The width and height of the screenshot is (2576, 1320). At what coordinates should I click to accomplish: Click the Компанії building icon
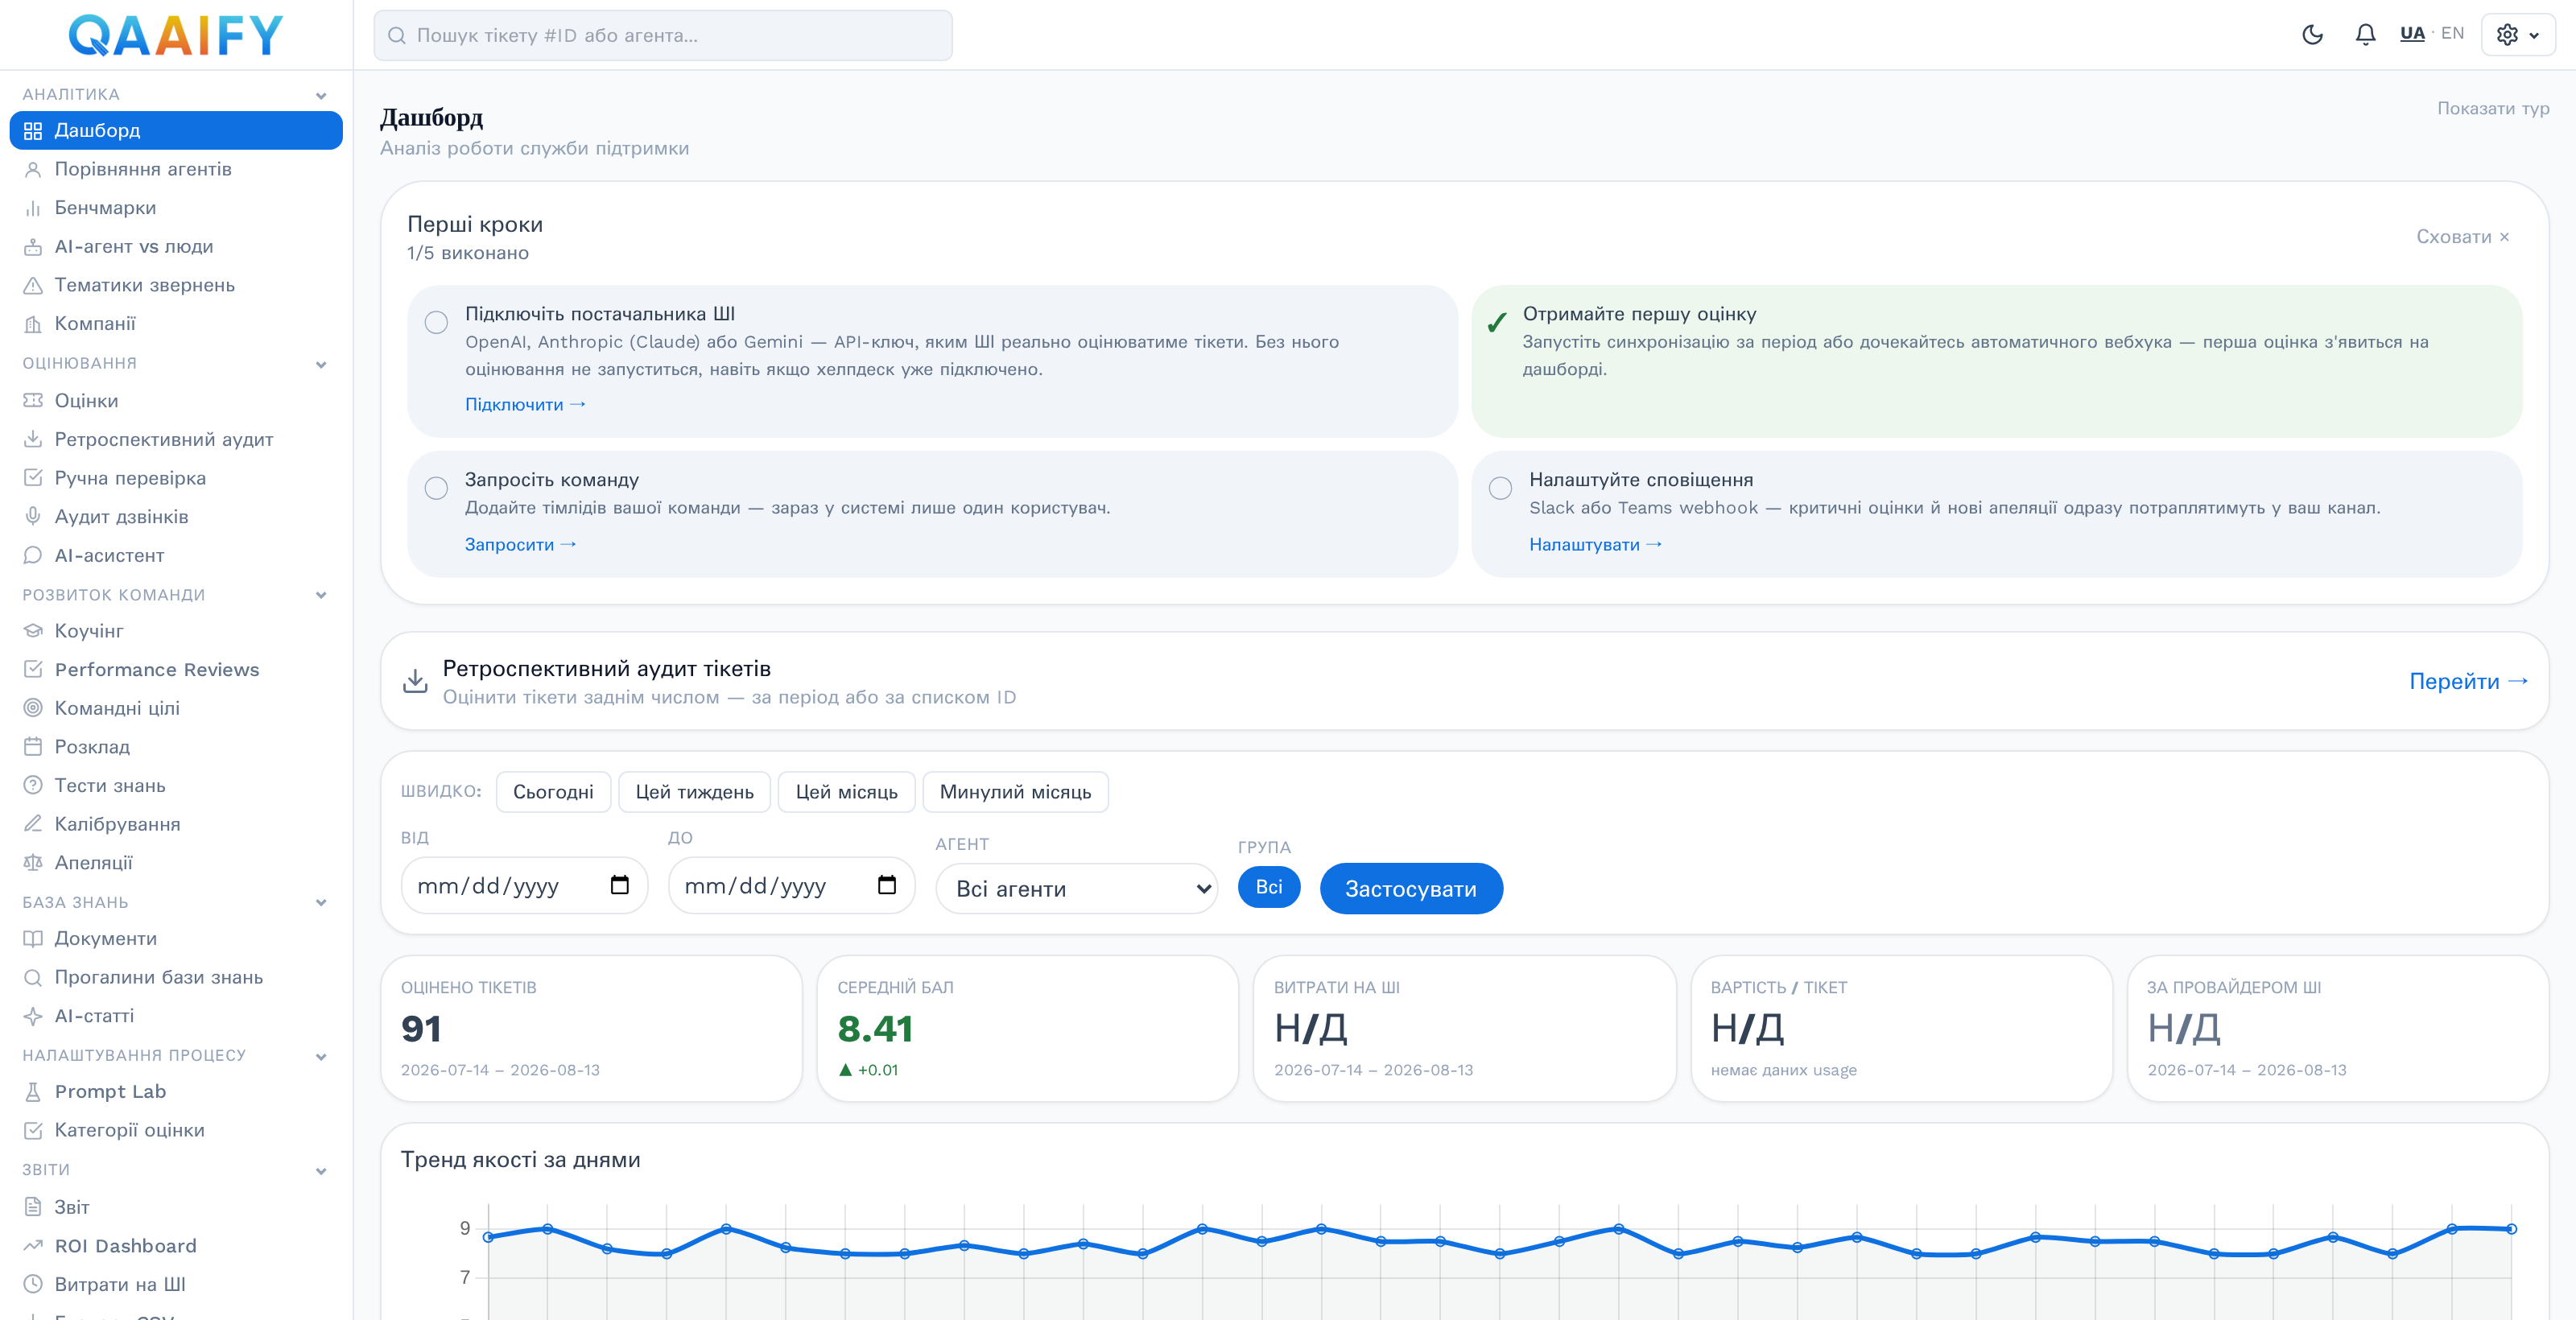click(33, 324)
